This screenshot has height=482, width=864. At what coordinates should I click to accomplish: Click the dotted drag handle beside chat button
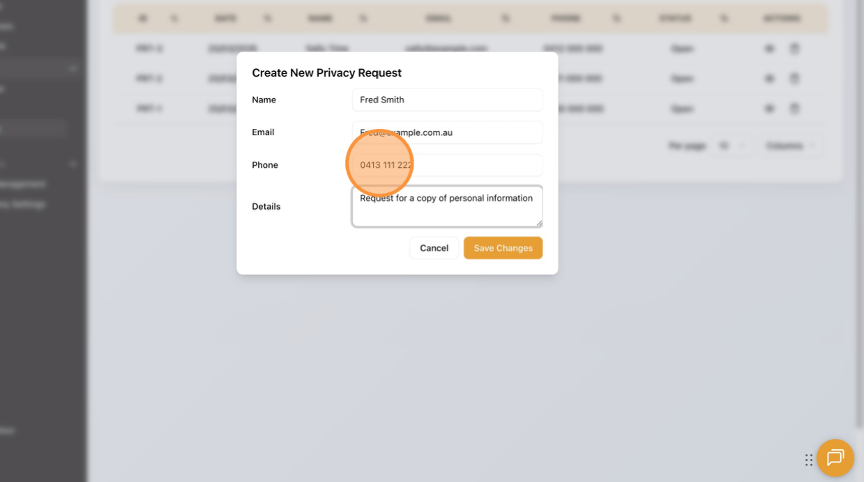809,460
